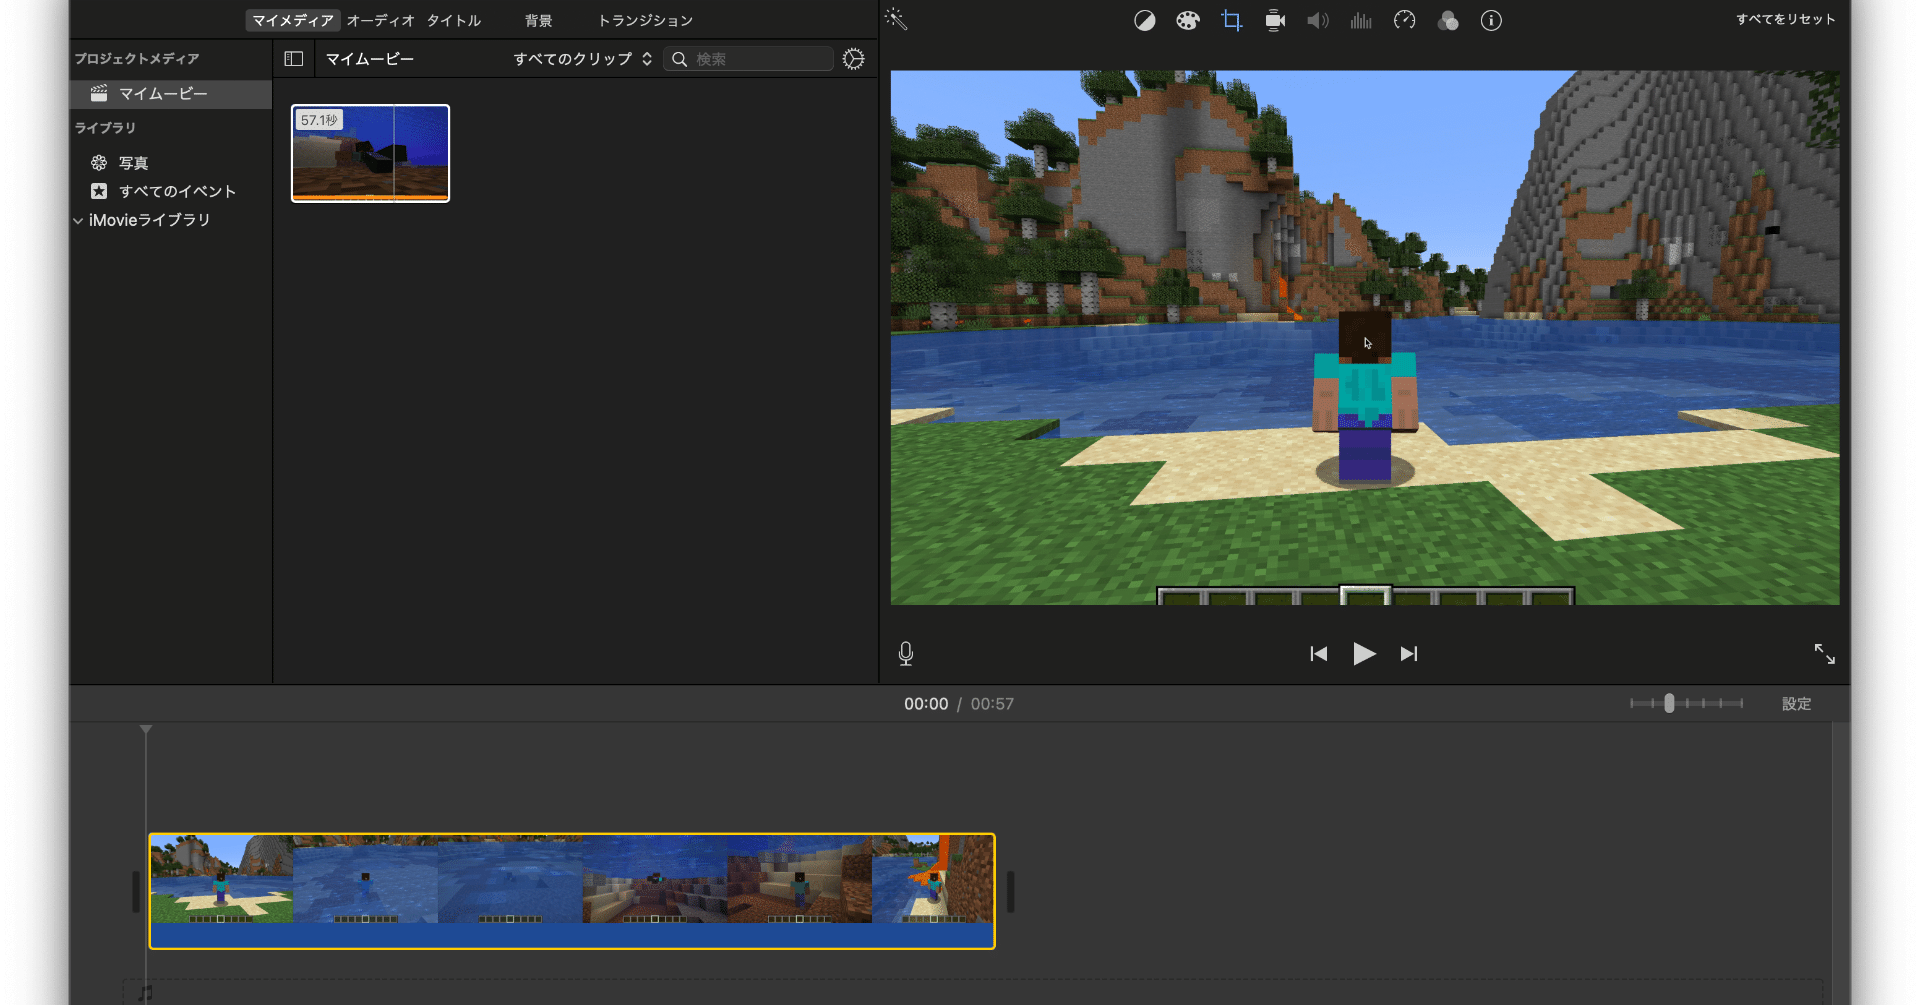Open the speed adjustment tool

coord(1404,21)
